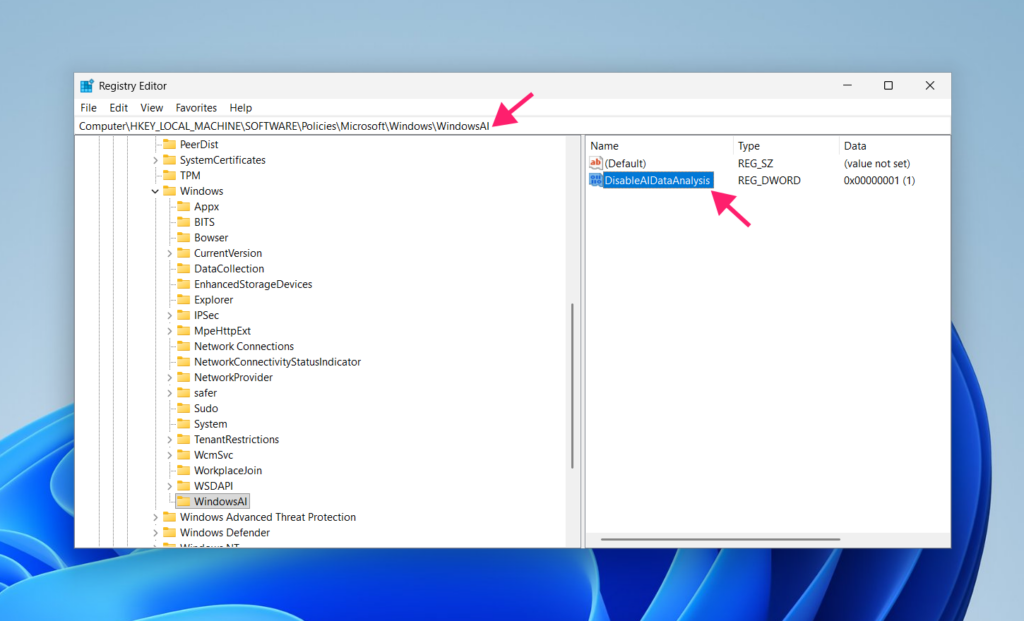
Task: Select the Windows Defender key label
Action: (225, 533)
